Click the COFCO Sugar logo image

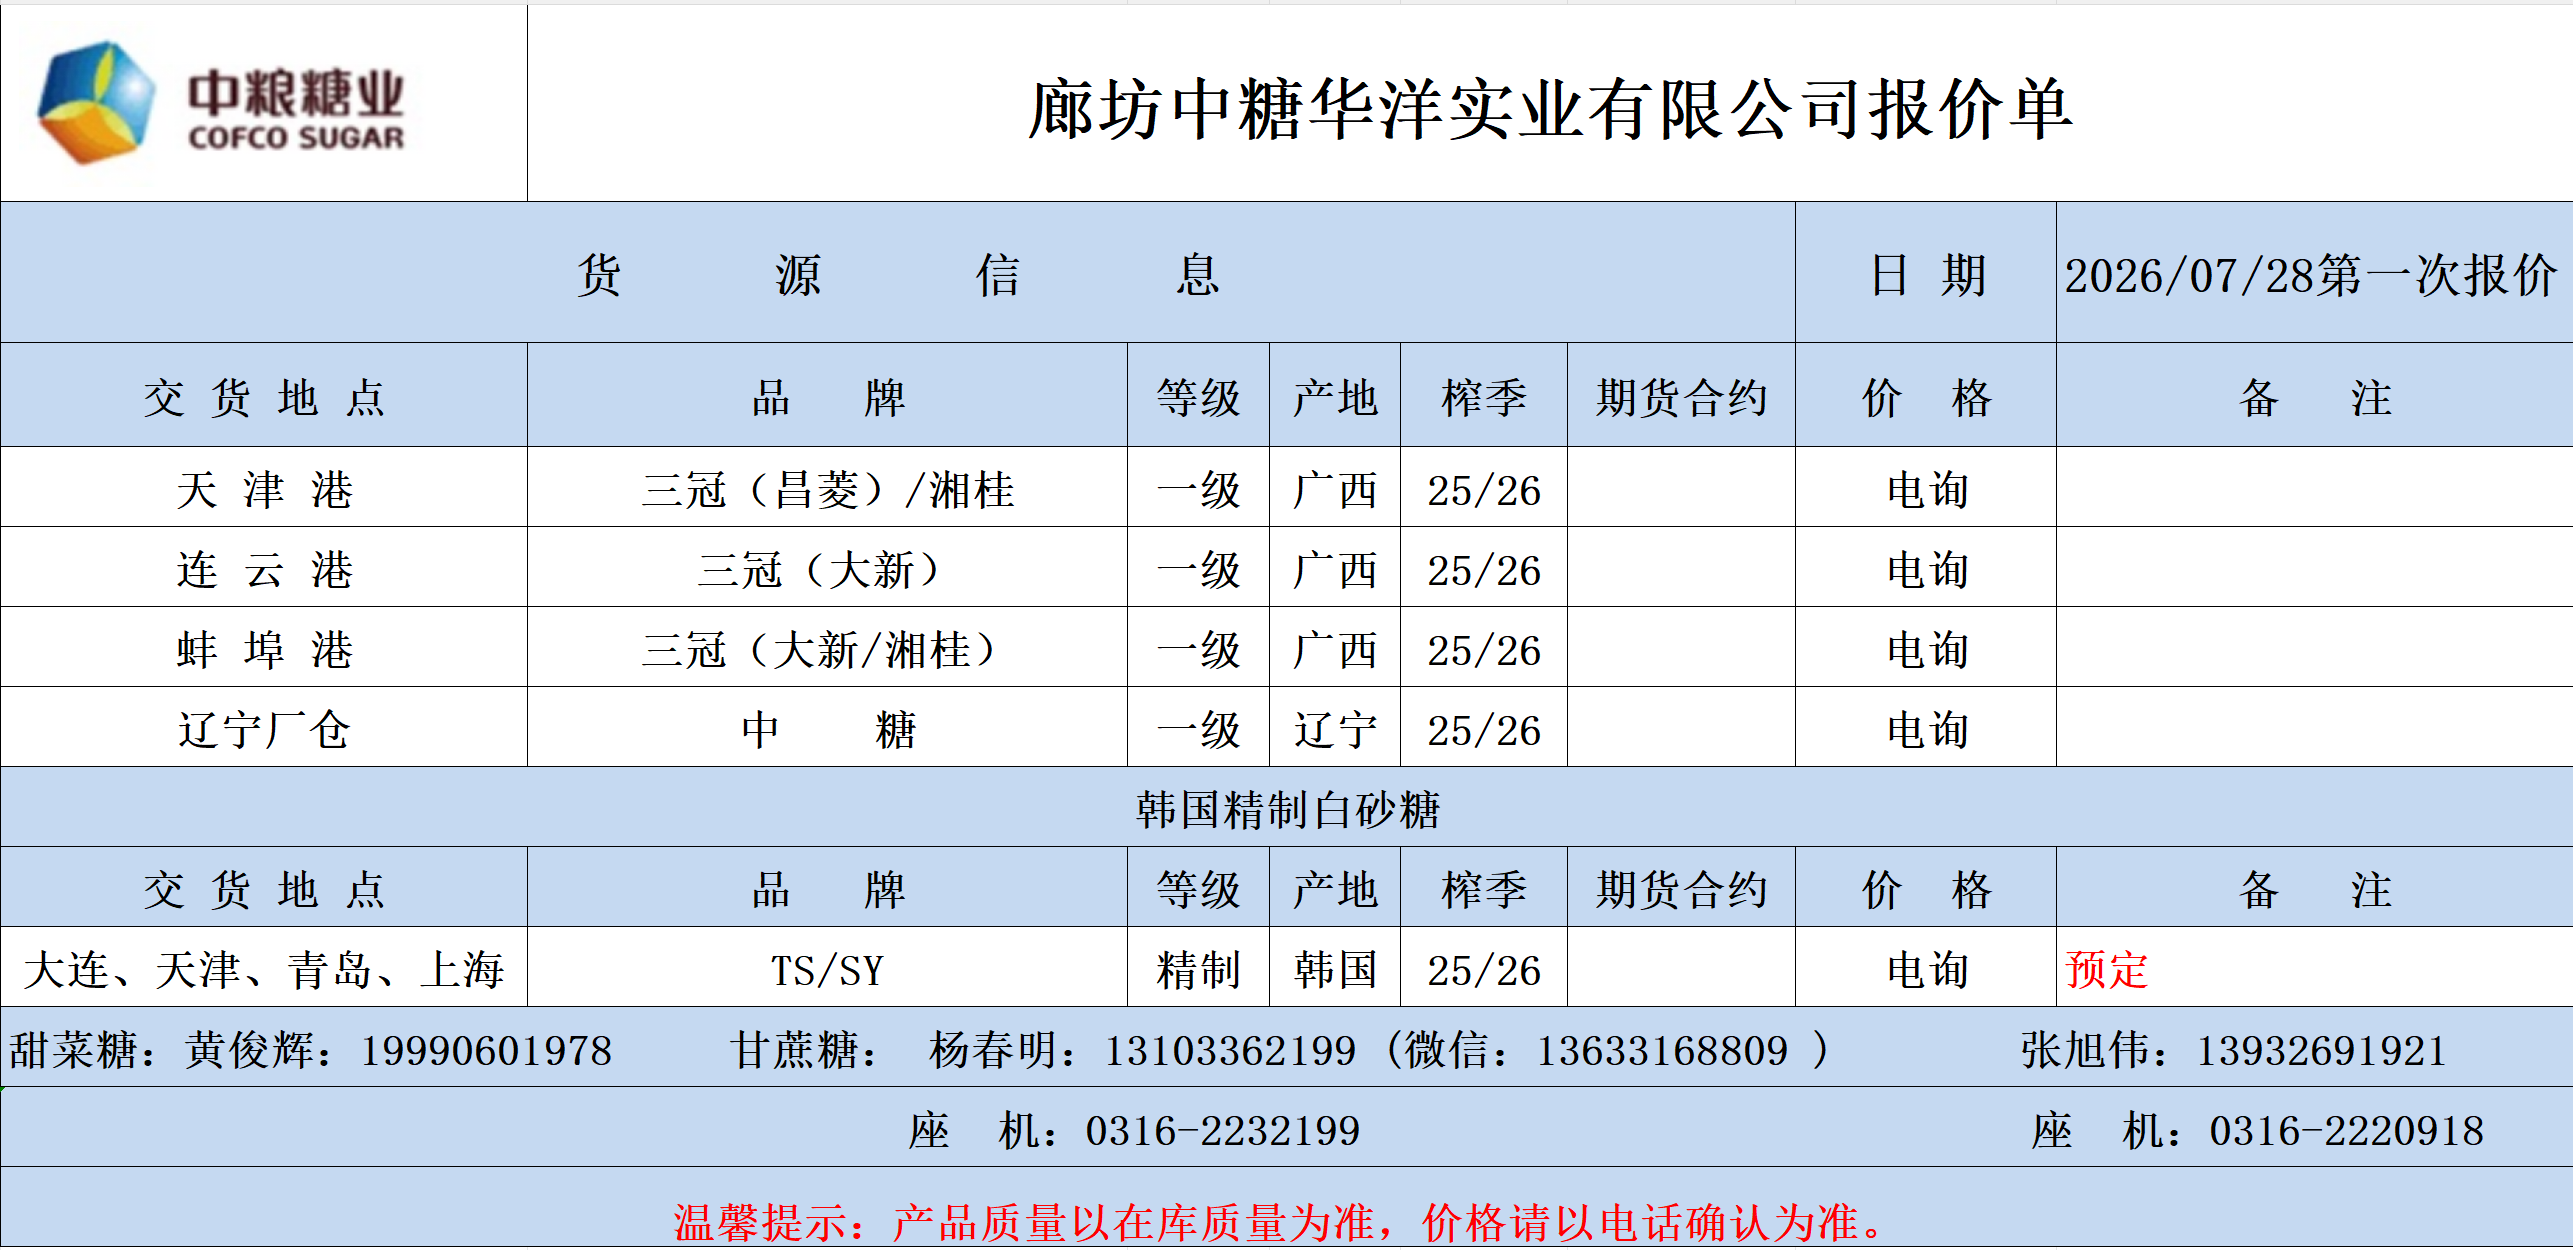(x=221, y=104)
